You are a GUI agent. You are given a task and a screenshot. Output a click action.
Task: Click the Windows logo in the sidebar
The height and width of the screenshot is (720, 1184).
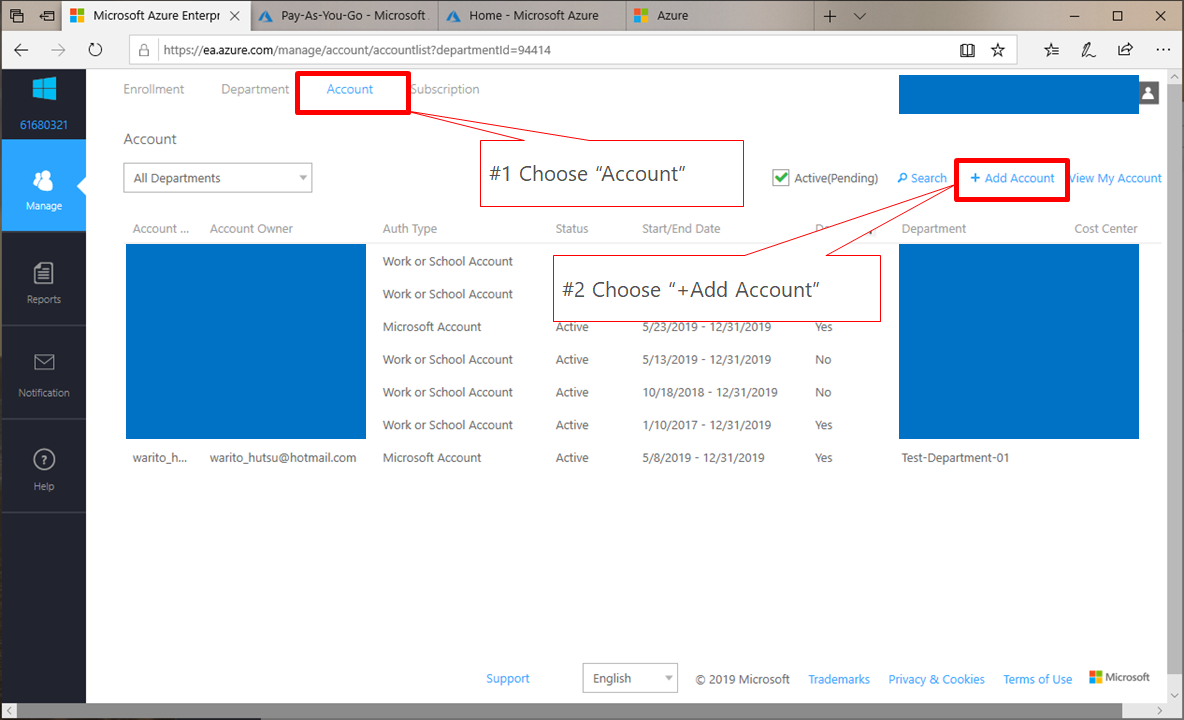[44, 88]
